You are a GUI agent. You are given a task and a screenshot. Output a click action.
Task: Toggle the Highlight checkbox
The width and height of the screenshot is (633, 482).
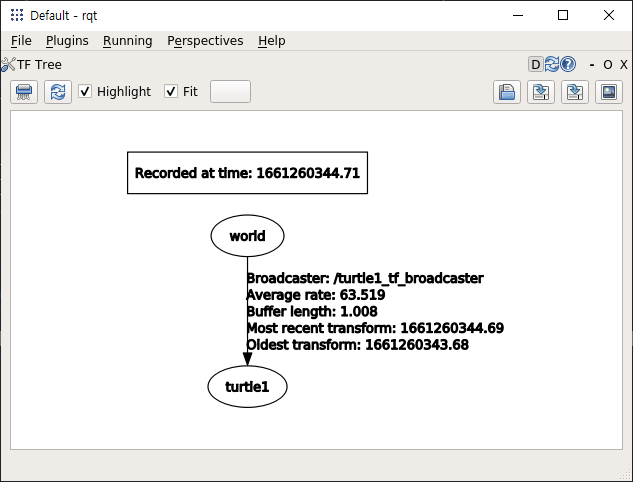click(85, 91)
